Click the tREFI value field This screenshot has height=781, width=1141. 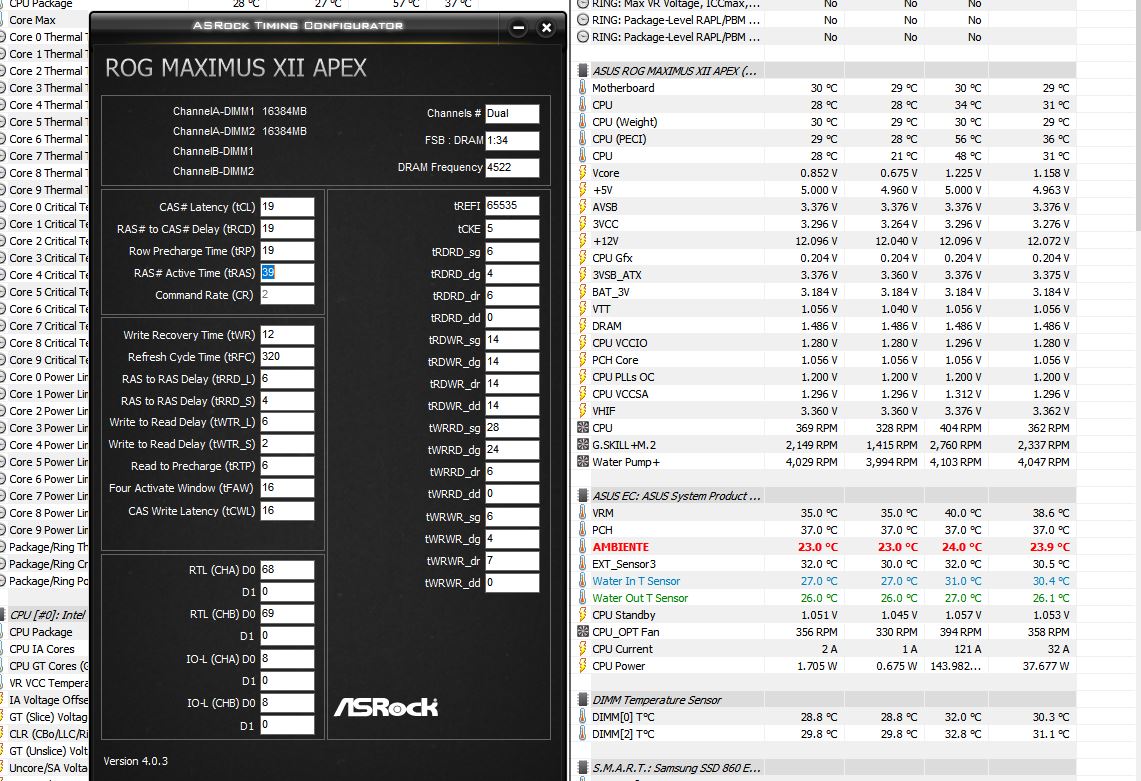(512, 206)
